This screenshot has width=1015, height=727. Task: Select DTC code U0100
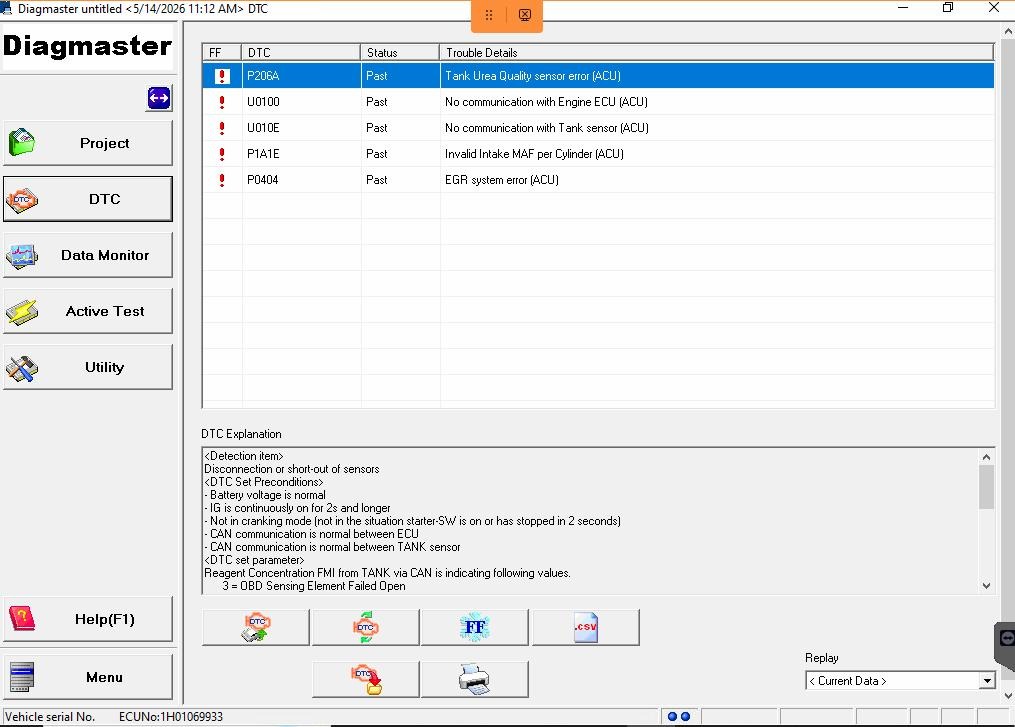tap(263, 102)
